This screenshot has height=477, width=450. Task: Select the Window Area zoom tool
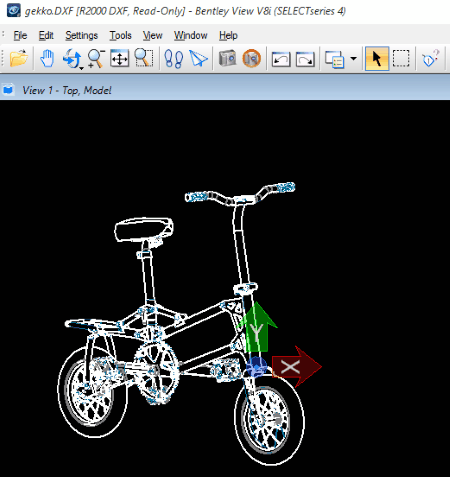pyautogui.click(x=144, y=59)
